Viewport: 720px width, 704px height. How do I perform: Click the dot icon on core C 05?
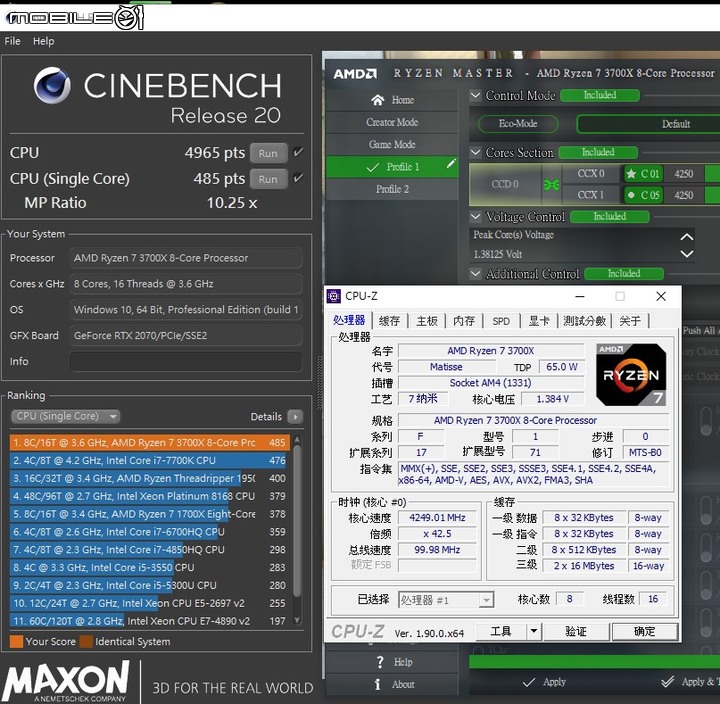tap(631, 195)
